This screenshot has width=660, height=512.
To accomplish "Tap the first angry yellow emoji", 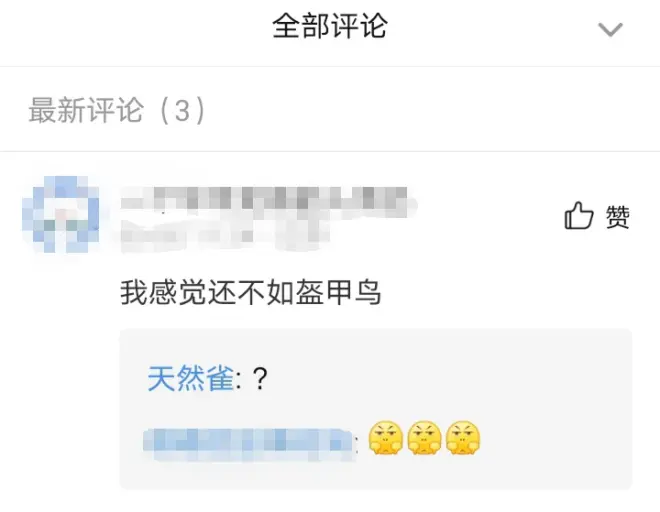I will tap(386, 438).
